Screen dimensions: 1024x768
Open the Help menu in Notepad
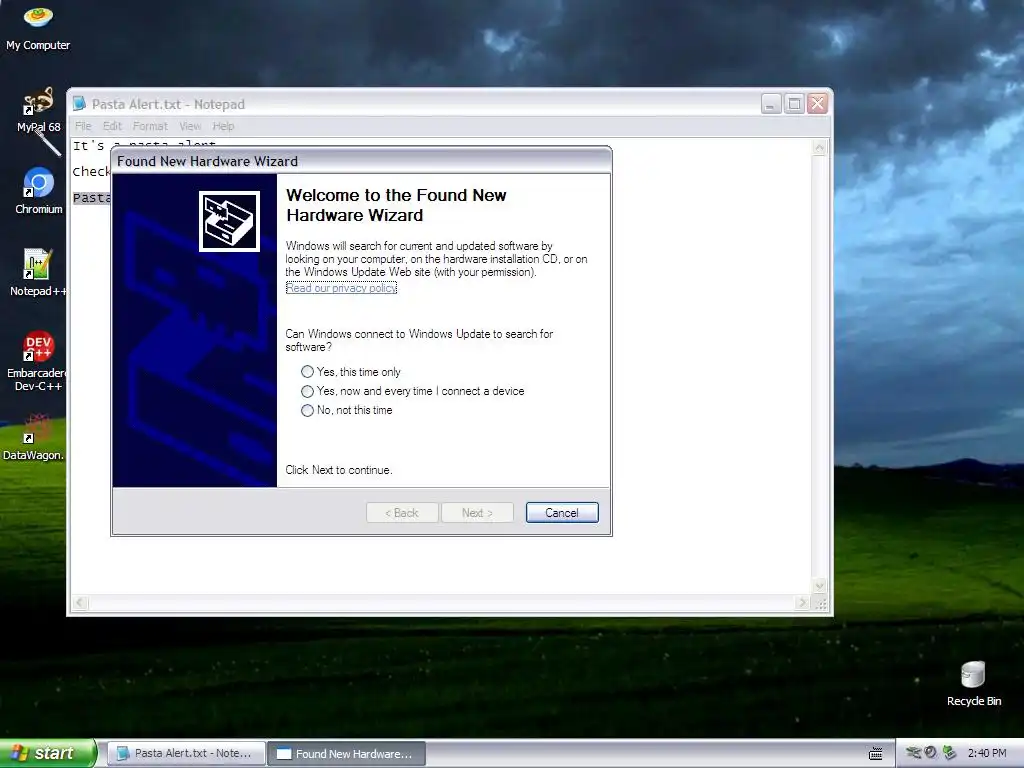click(223, 126)
